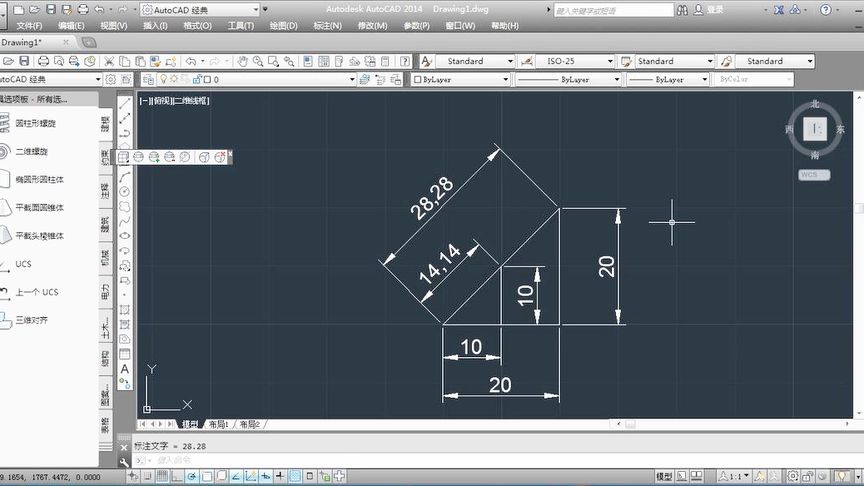
Task: Open the AutoCAD 经典 workspace dropdown
Action: (201, 10)
